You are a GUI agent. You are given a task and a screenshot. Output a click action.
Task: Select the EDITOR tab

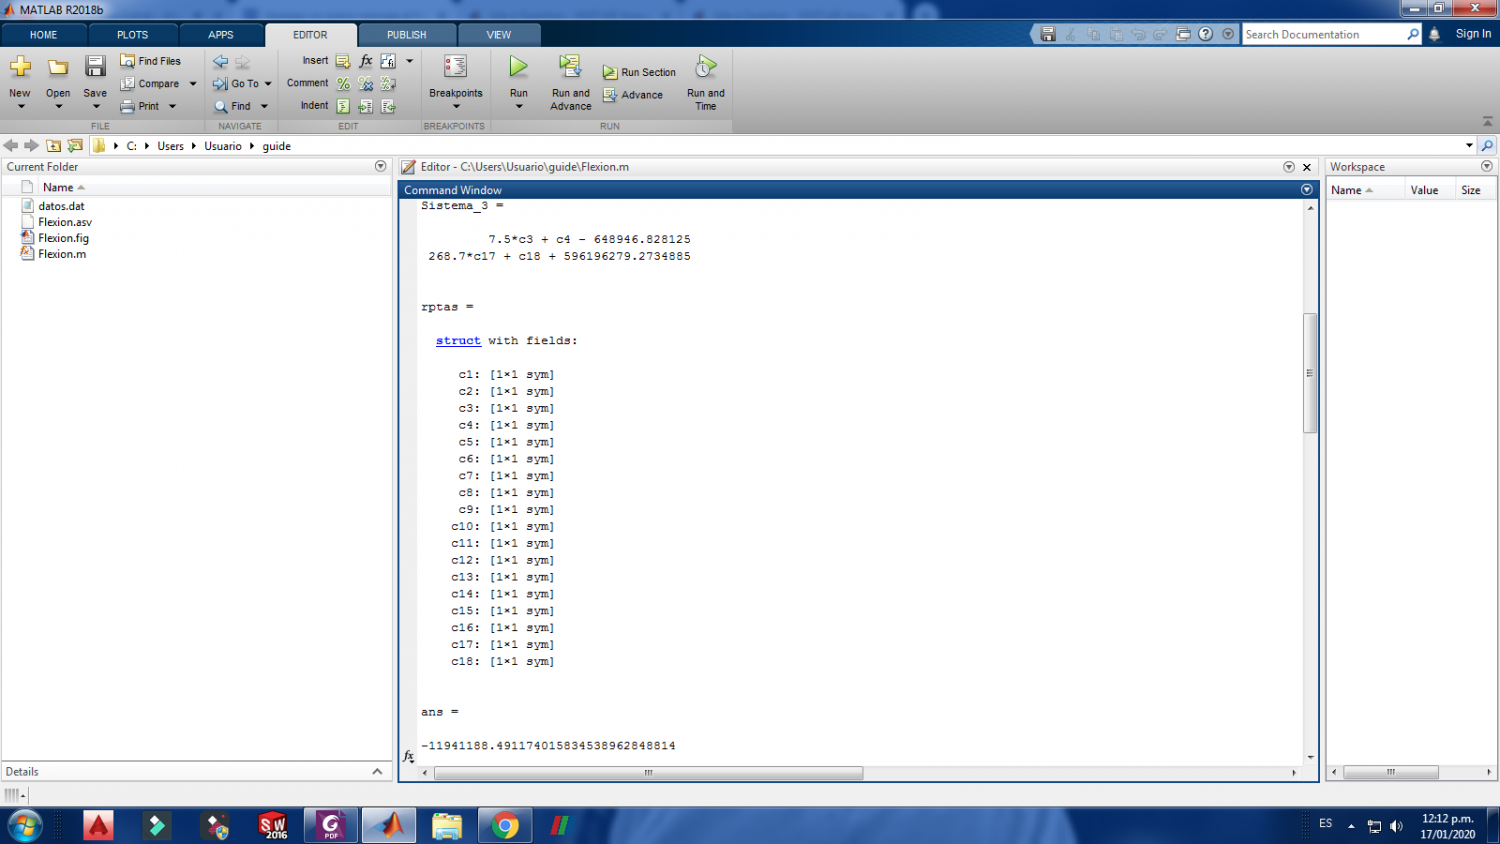(310, 35)
